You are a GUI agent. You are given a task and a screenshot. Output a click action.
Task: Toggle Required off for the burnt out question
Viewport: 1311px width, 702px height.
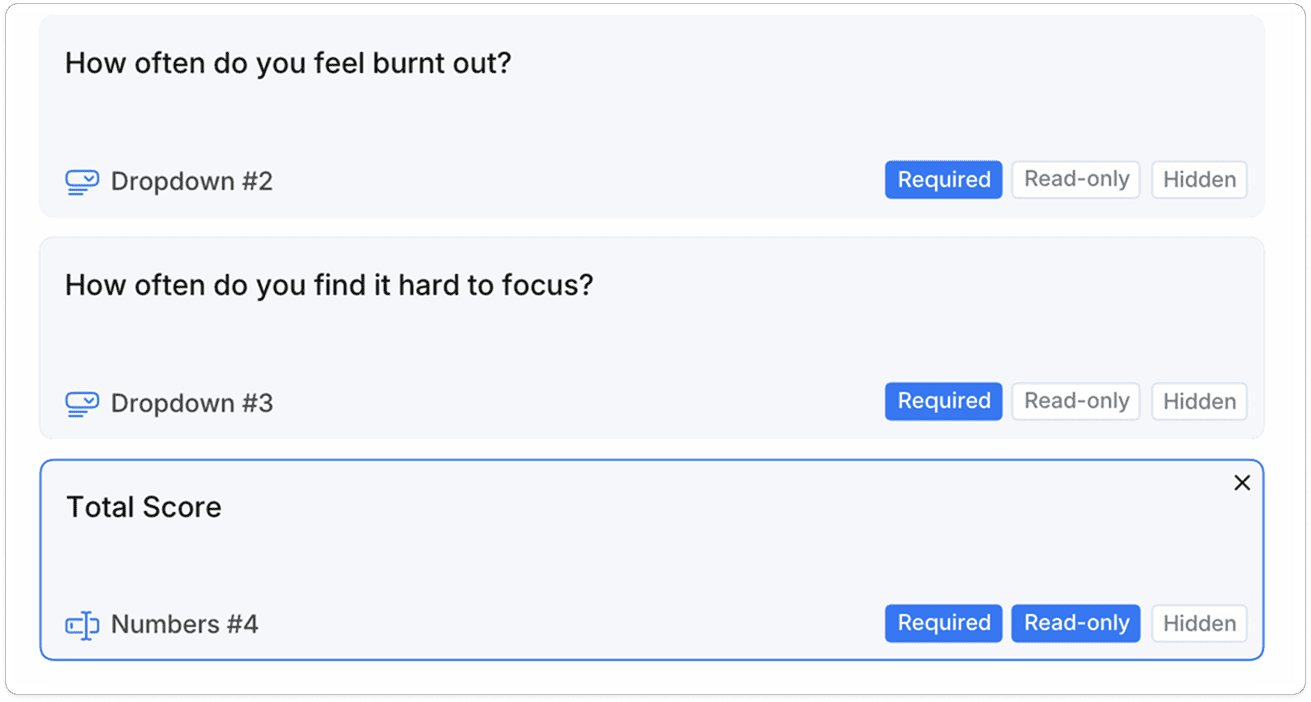point(942,180)
